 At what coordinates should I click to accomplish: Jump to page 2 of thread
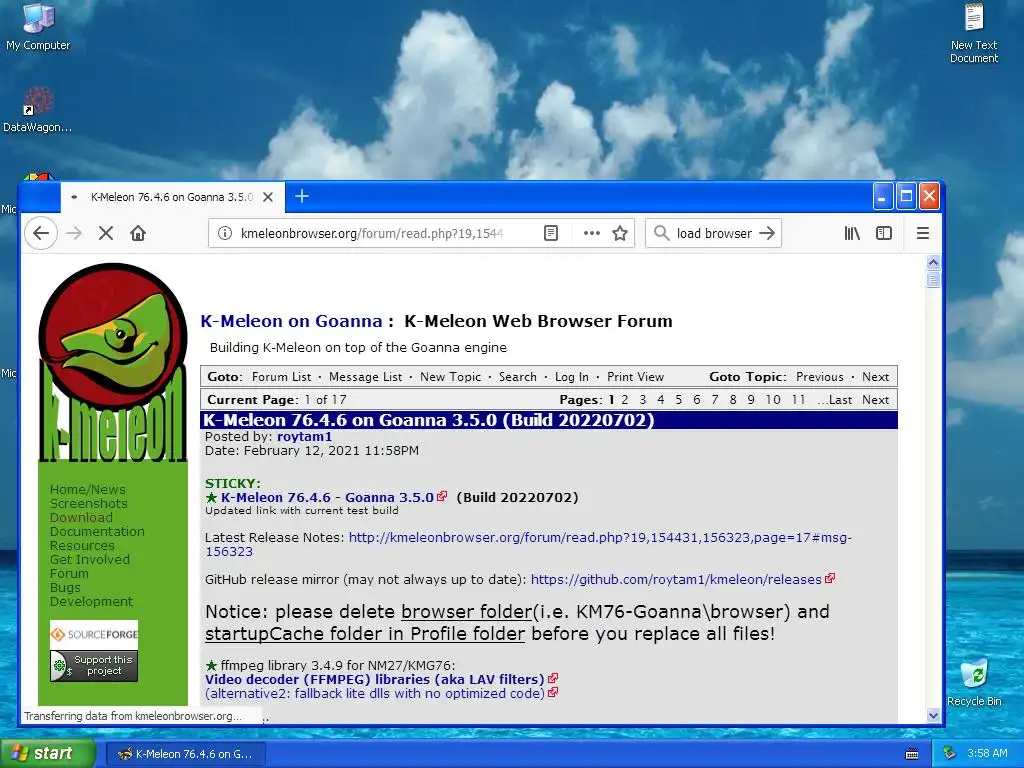pyautogui.click(x=625, y=400)
